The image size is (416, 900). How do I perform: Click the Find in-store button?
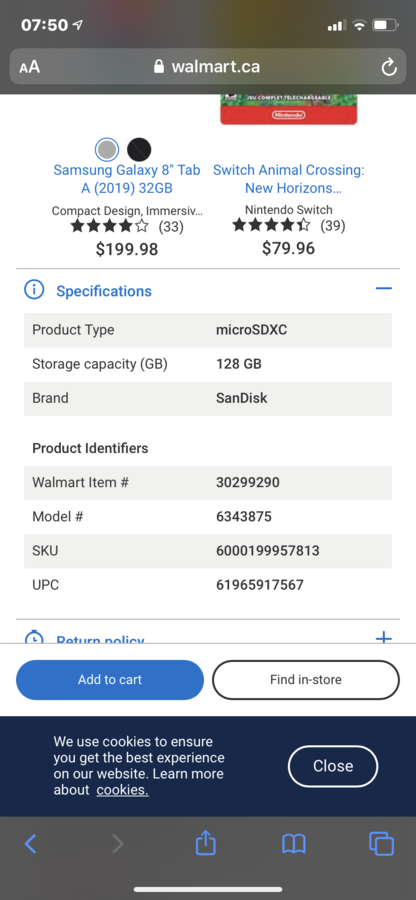306,680
